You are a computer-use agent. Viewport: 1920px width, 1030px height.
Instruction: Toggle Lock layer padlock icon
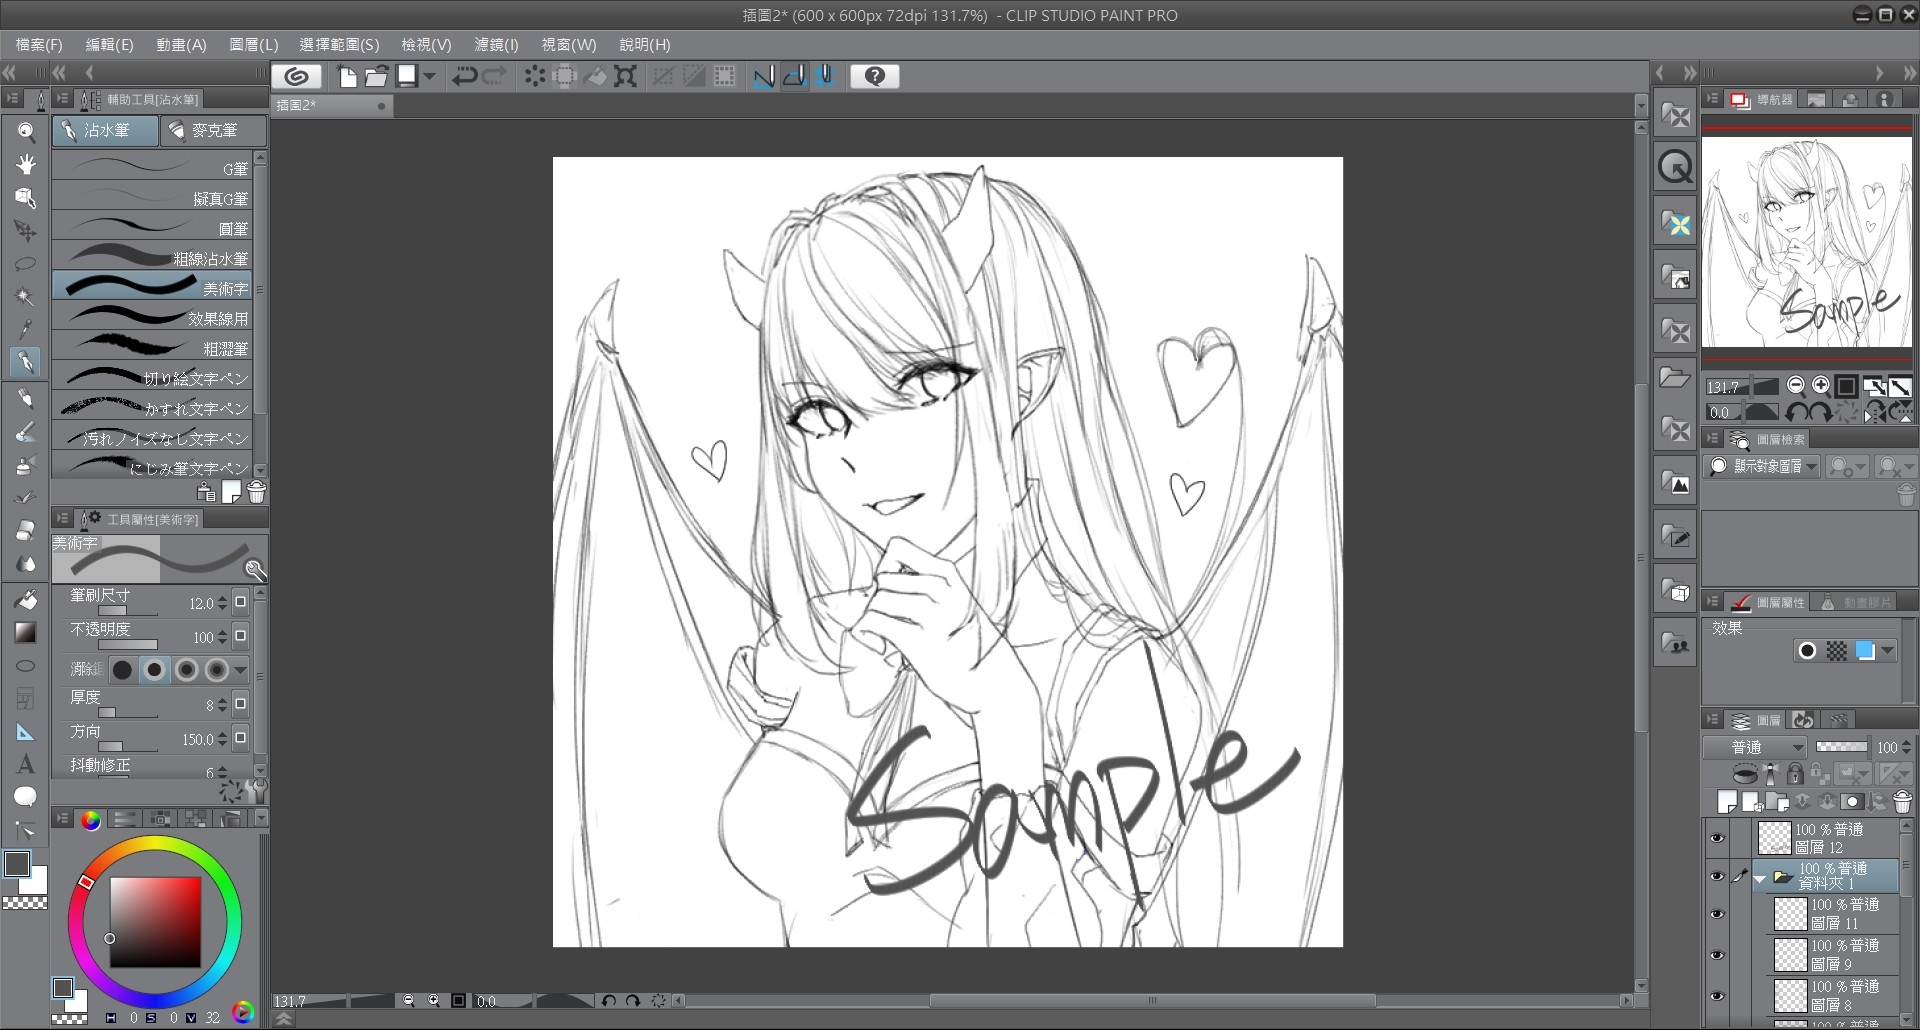1795,773
